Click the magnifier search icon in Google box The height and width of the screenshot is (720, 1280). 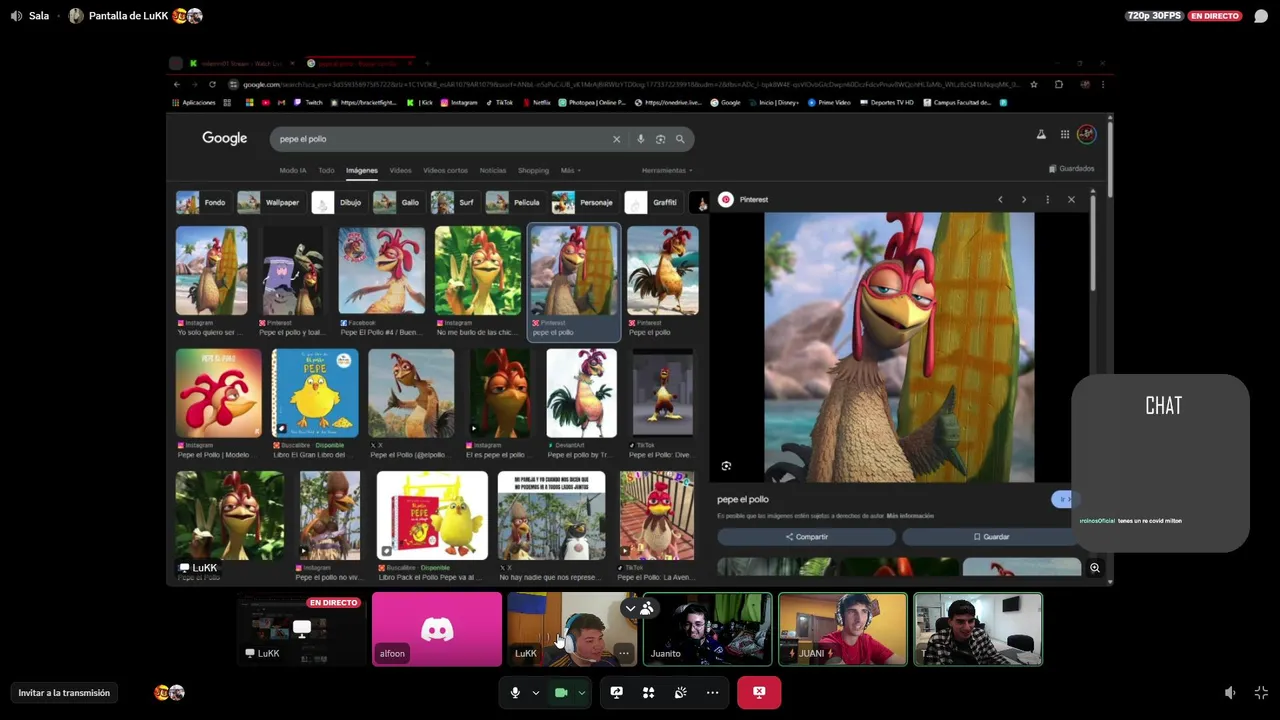[680, 139]
